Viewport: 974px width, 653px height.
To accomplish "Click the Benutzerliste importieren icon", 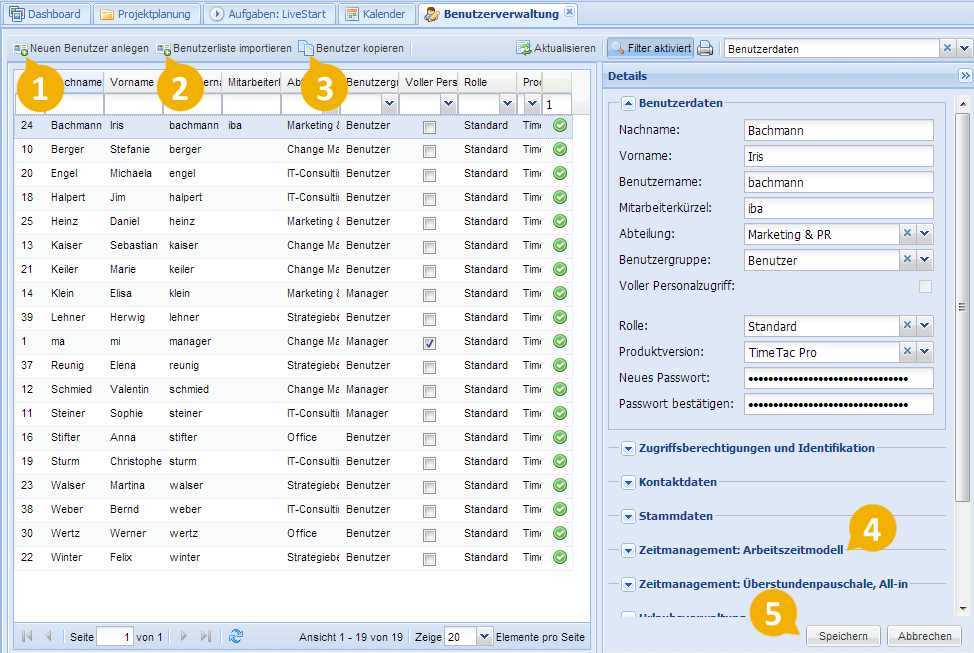I will coord(163,48).
